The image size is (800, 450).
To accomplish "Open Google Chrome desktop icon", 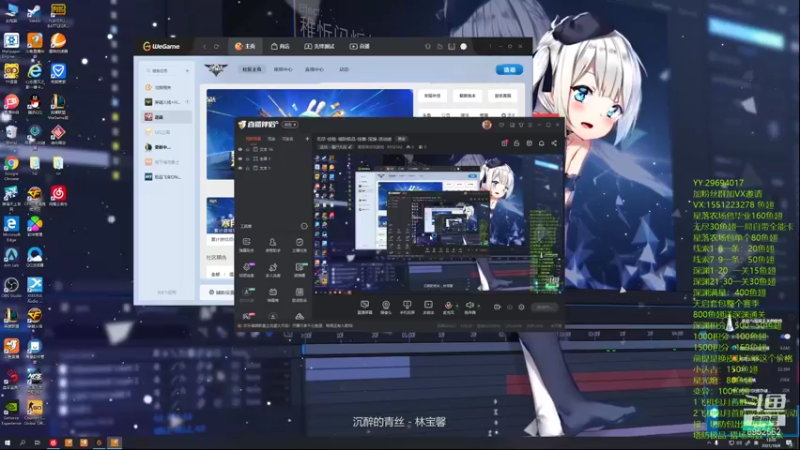I will (11, 167).
